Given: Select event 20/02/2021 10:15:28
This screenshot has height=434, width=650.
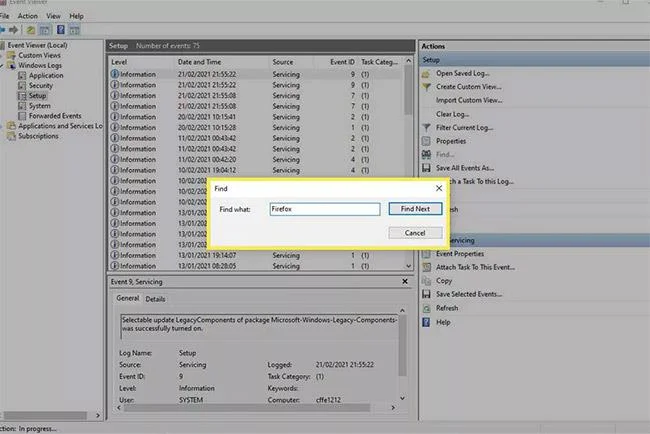Looking at the screenshot, I should click(x=255, y=128).
